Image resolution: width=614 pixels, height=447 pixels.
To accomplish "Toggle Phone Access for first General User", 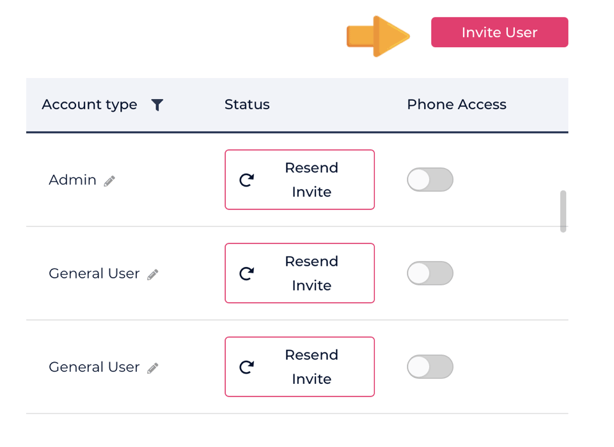I will coord(430,273).
